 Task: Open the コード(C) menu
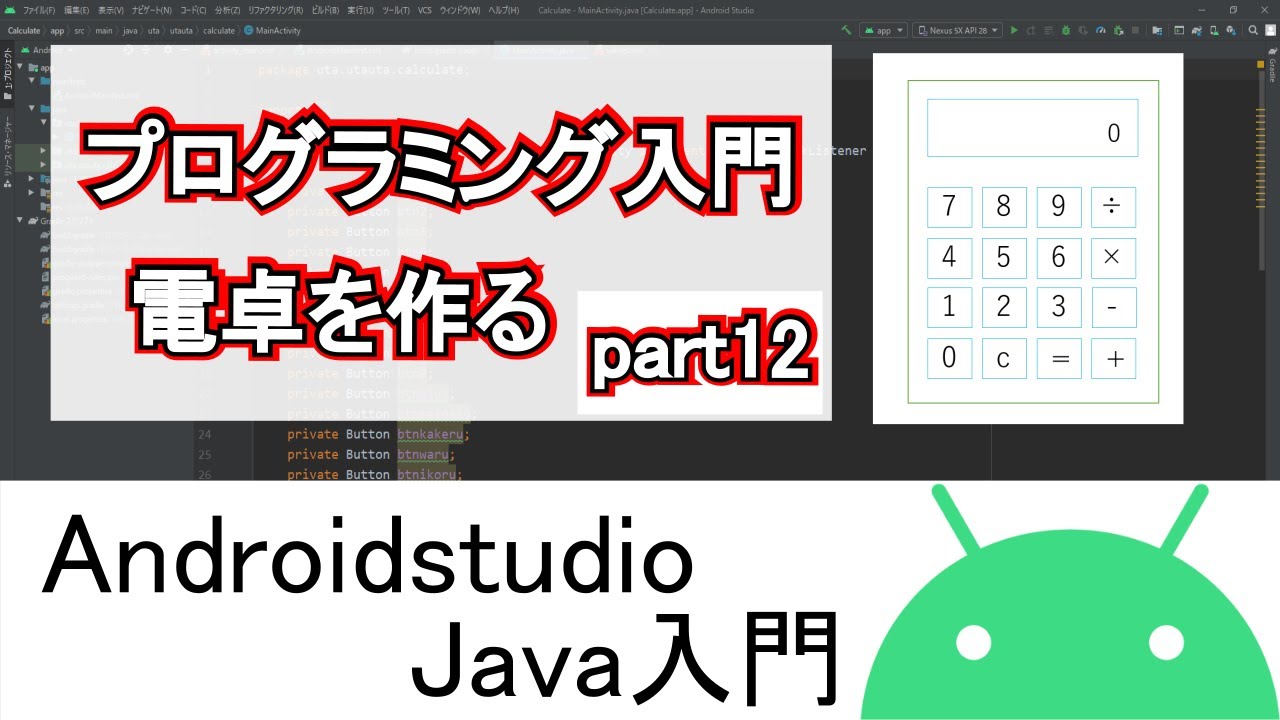tap(193, 10)
